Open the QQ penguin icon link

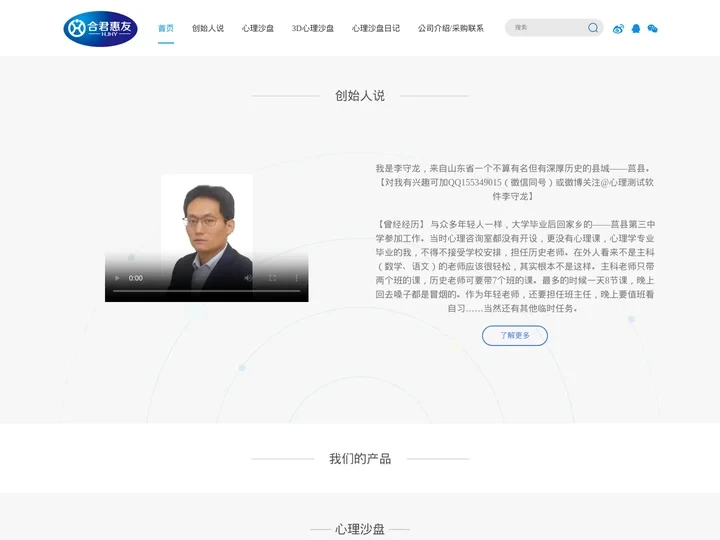tap(636, 29)
